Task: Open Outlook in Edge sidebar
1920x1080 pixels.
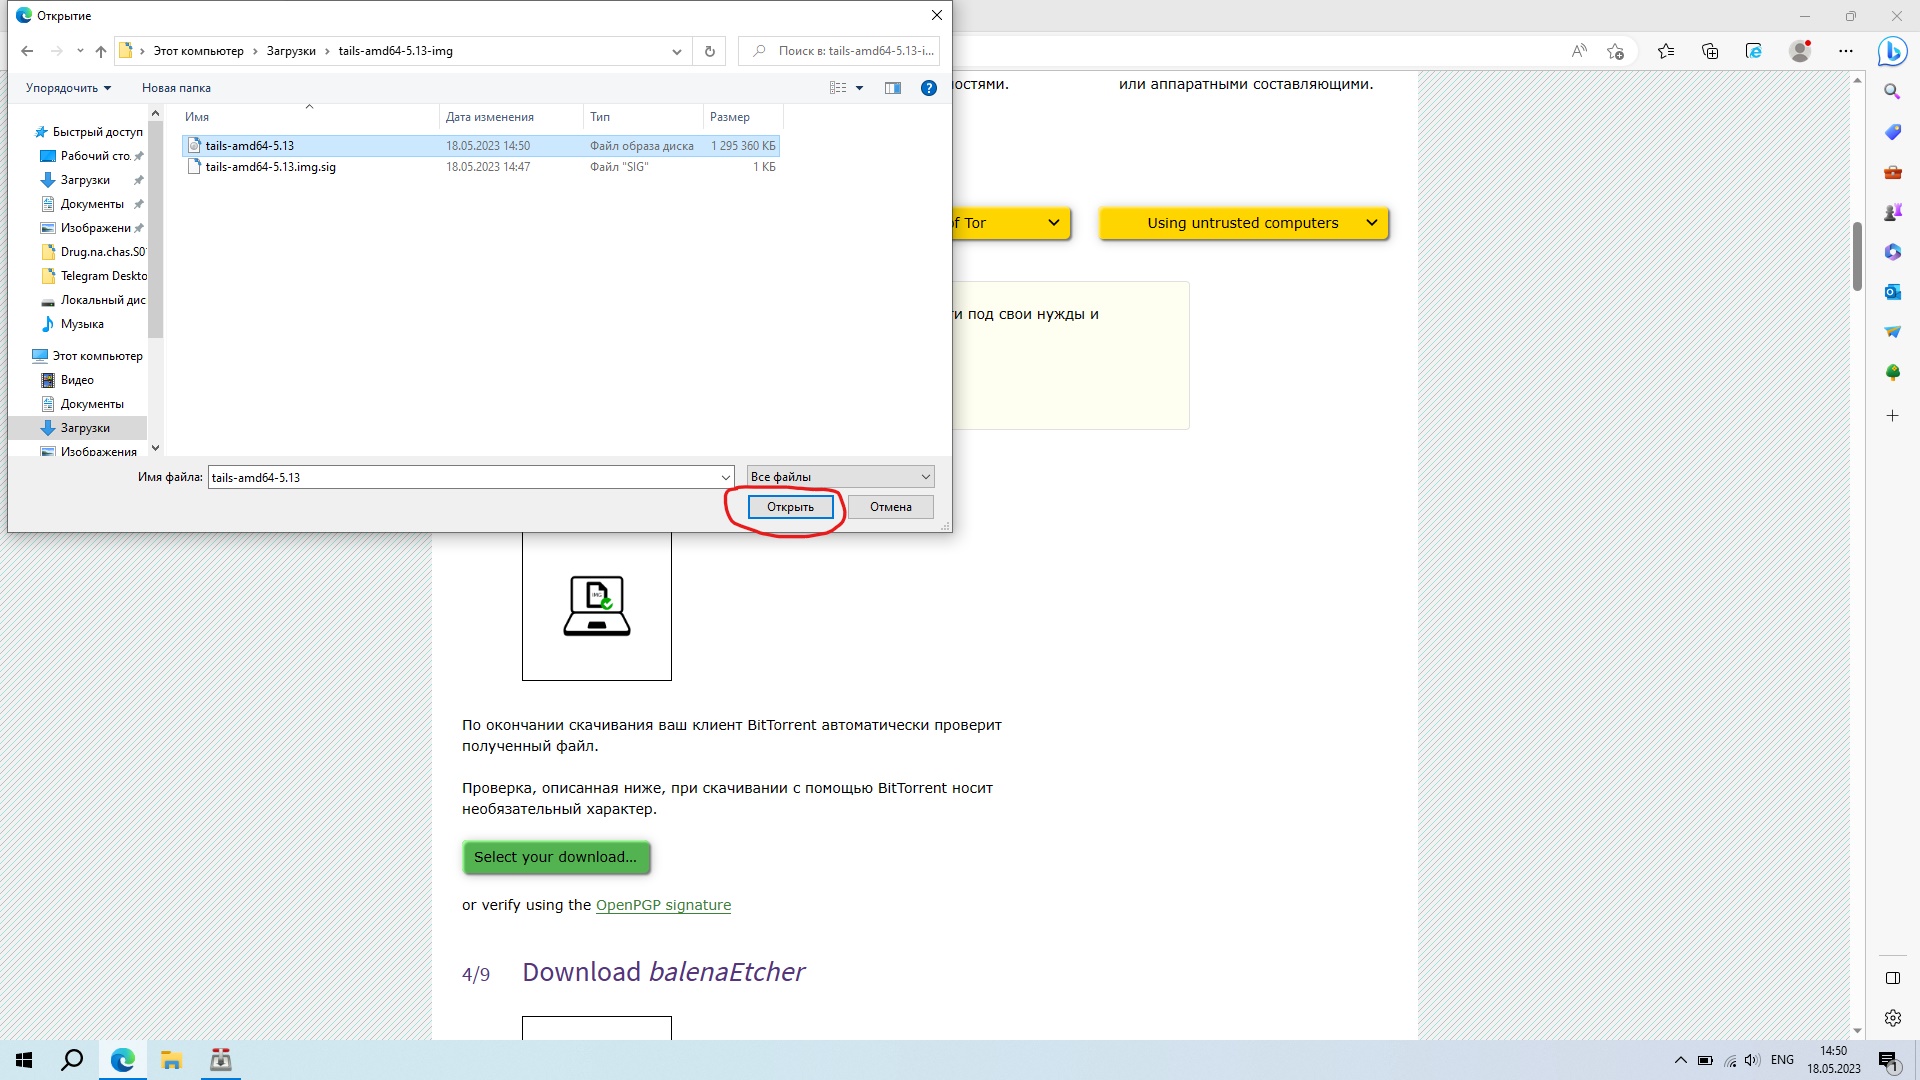Action: [1892, 292]
